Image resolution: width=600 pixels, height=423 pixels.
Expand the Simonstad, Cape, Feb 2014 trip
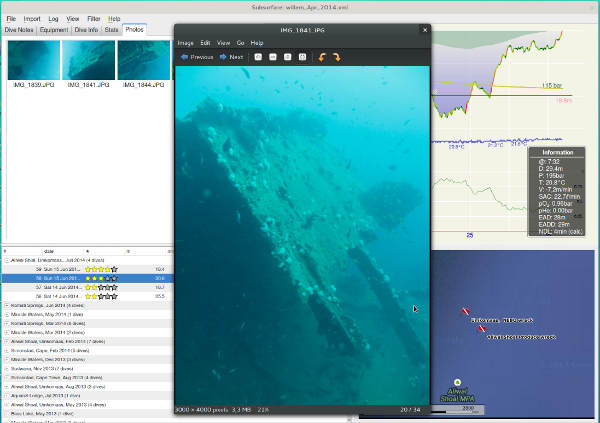[6, 351]
